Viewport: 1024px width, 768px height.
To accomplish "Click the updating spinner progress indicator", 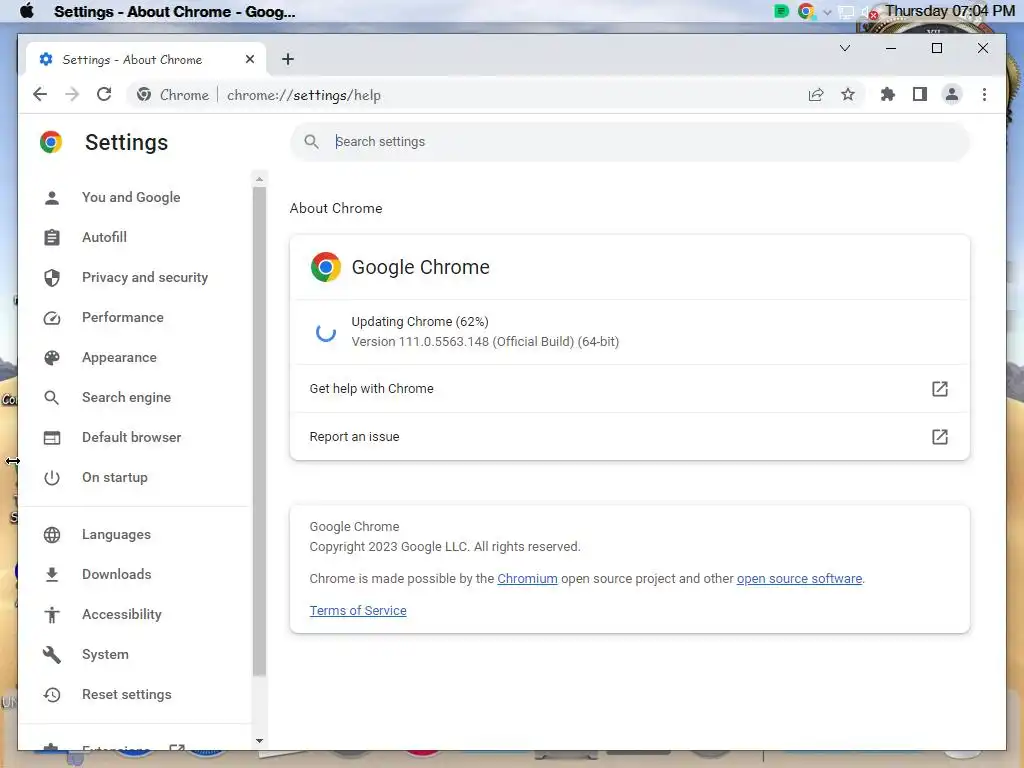I will (326, 332).
